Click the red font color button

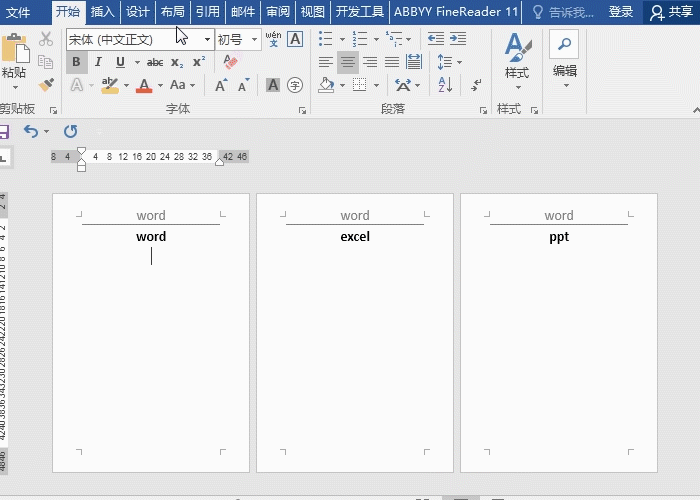[x=144, y=85]
